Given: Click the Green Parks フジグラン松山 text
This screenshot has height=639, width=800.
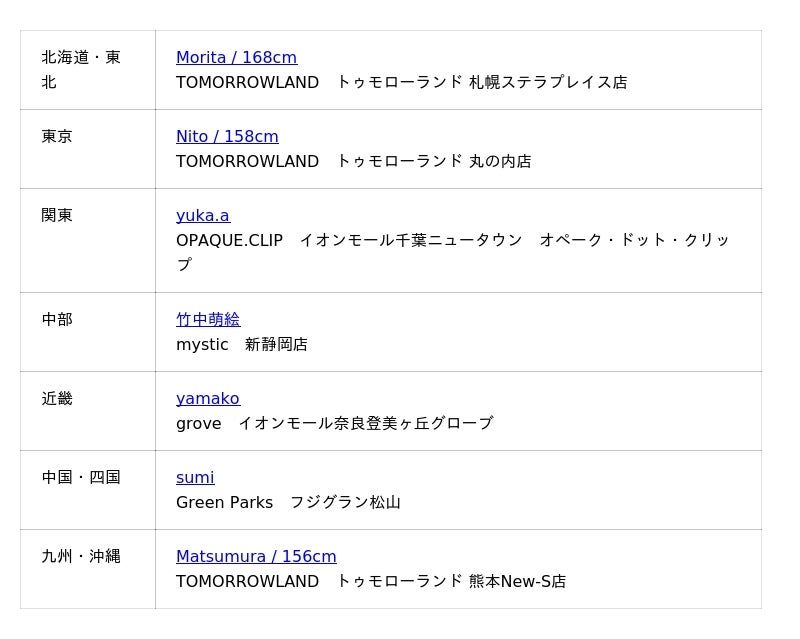Looking at the screenshot, I should pos(288,502).
